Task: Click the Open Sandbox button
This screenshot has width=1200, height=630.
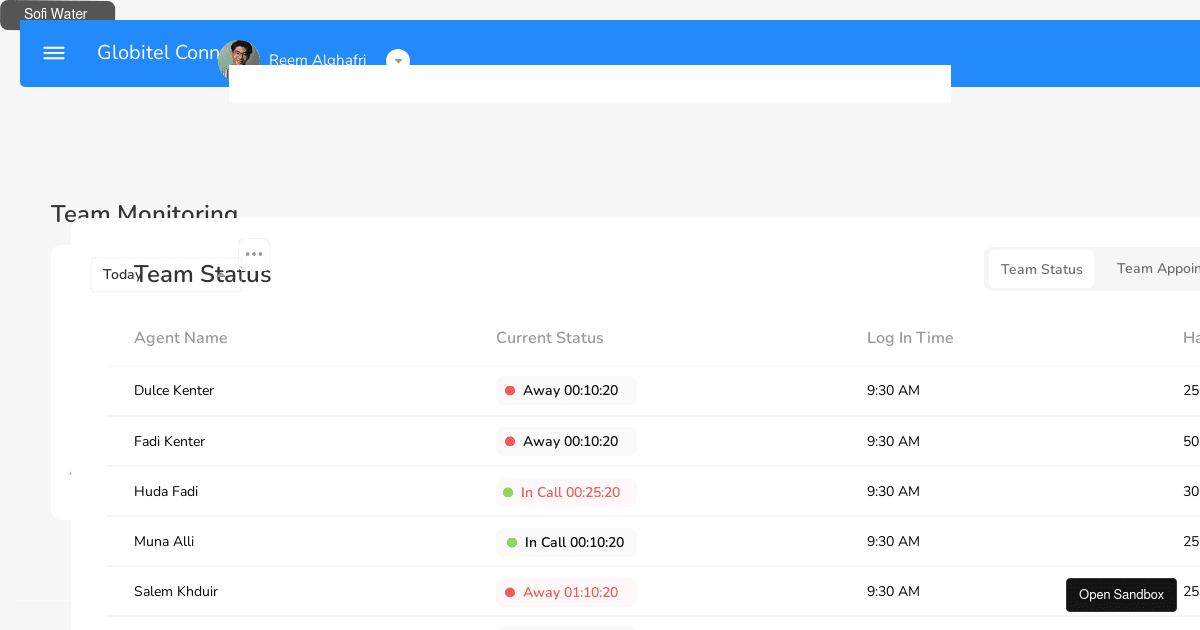Action: [1121, 595]
